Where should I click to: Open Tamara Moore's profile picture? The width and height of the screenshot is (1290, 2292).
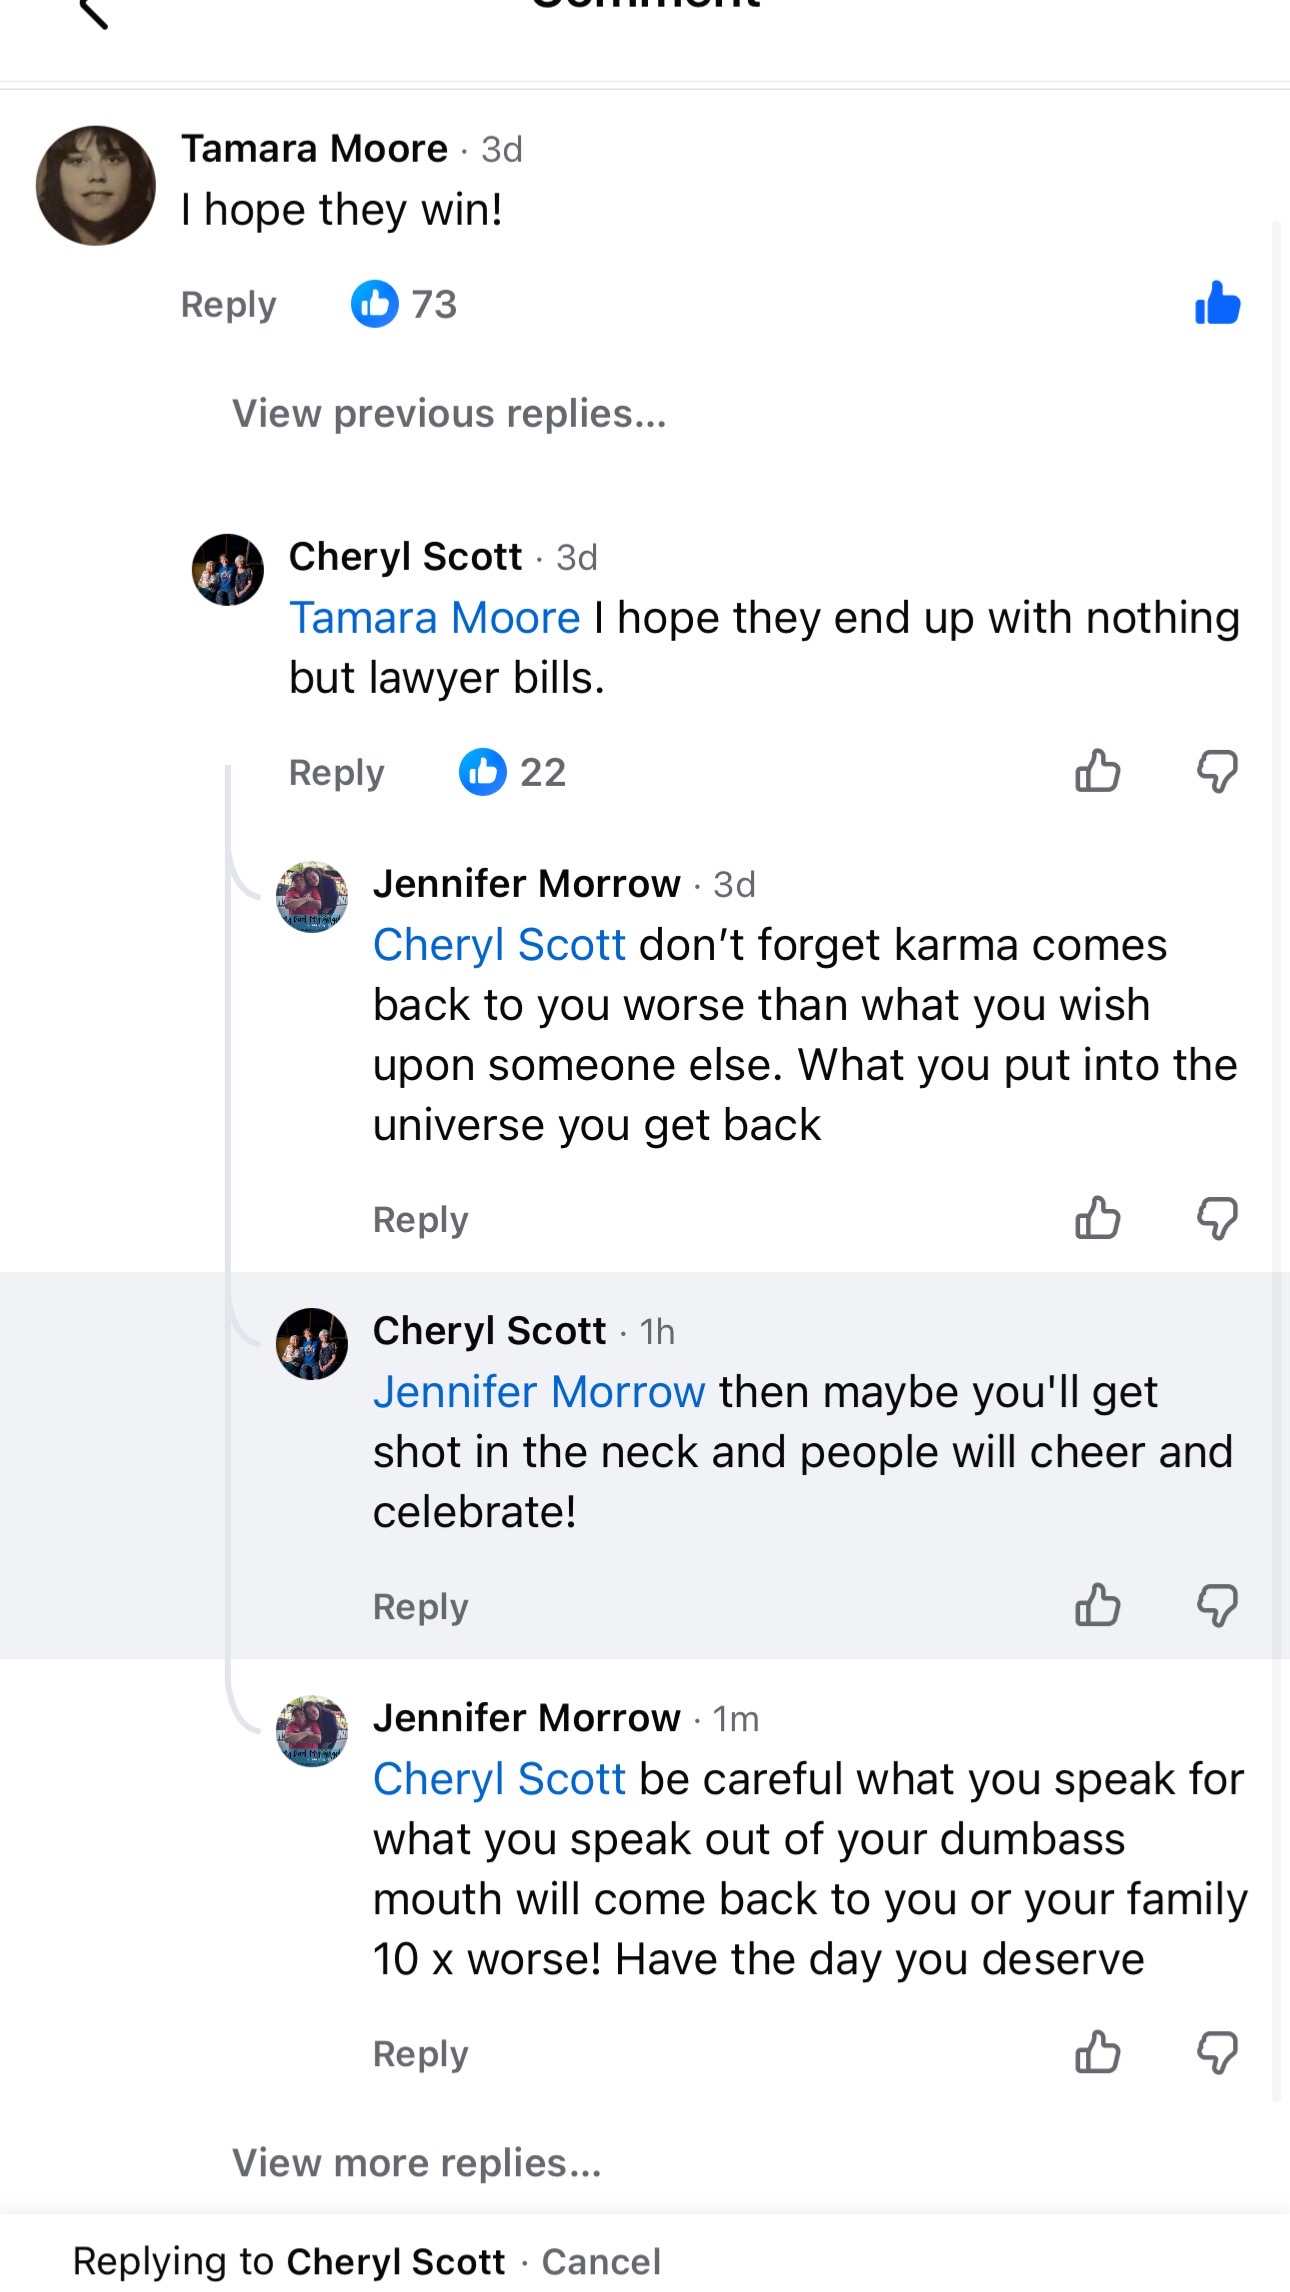96,185
